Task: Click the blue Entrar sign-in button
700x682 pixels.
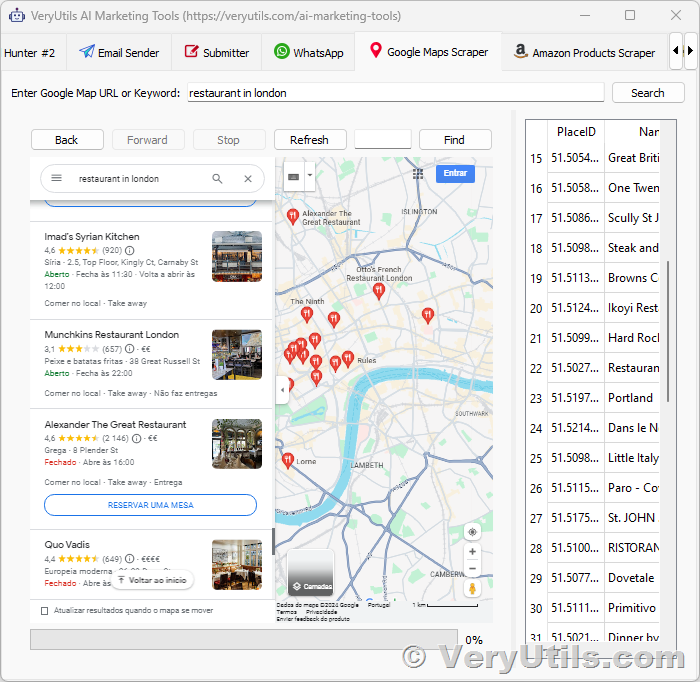Action: (455, 173)
